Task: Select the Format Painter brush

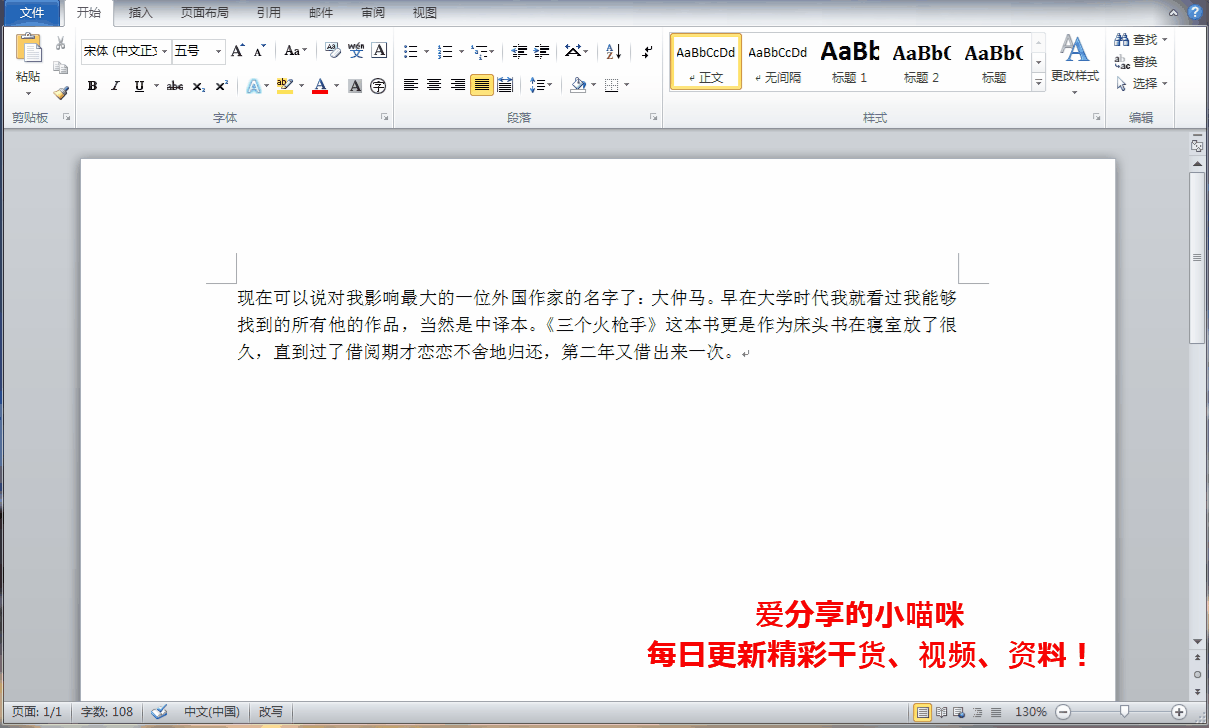Action: 61,92
